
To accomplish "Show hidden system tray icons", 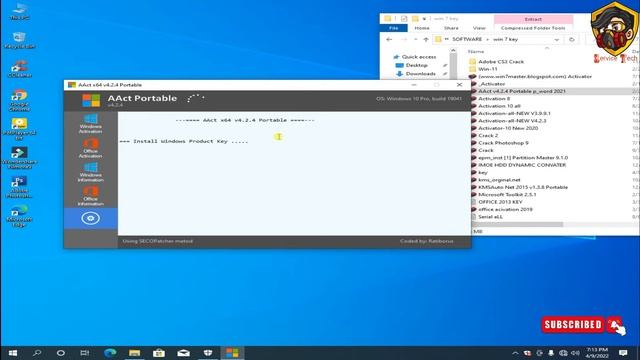I will click(515, 353).
